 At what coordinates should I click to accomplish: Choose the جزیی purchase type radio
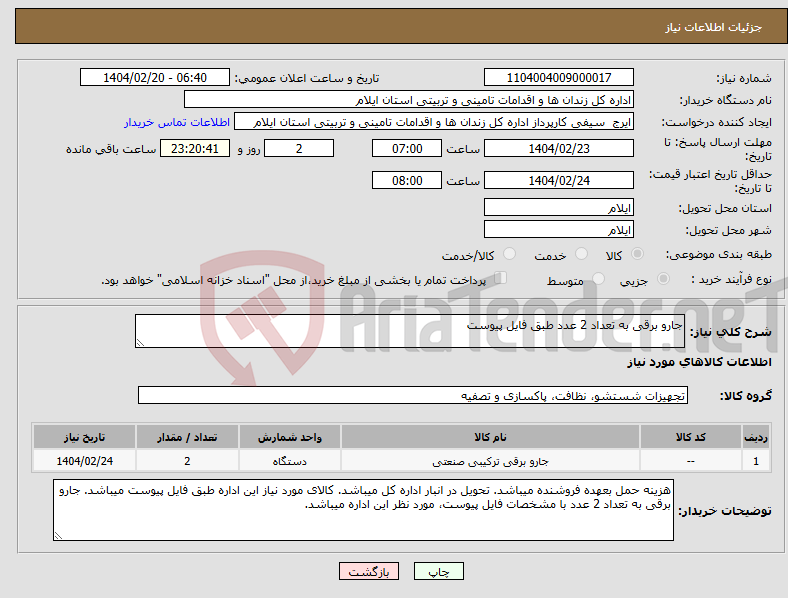coord(663,278)
